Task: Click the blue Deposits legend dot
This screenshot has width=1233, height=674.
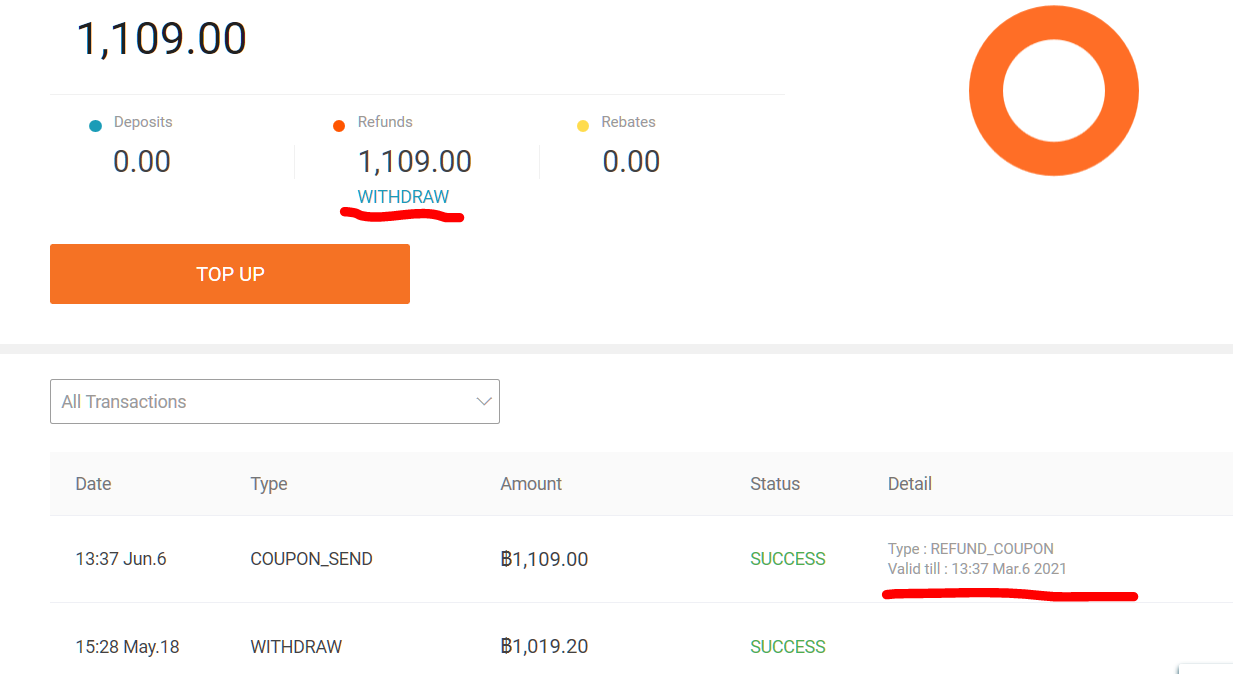Action: pos(95,125)
